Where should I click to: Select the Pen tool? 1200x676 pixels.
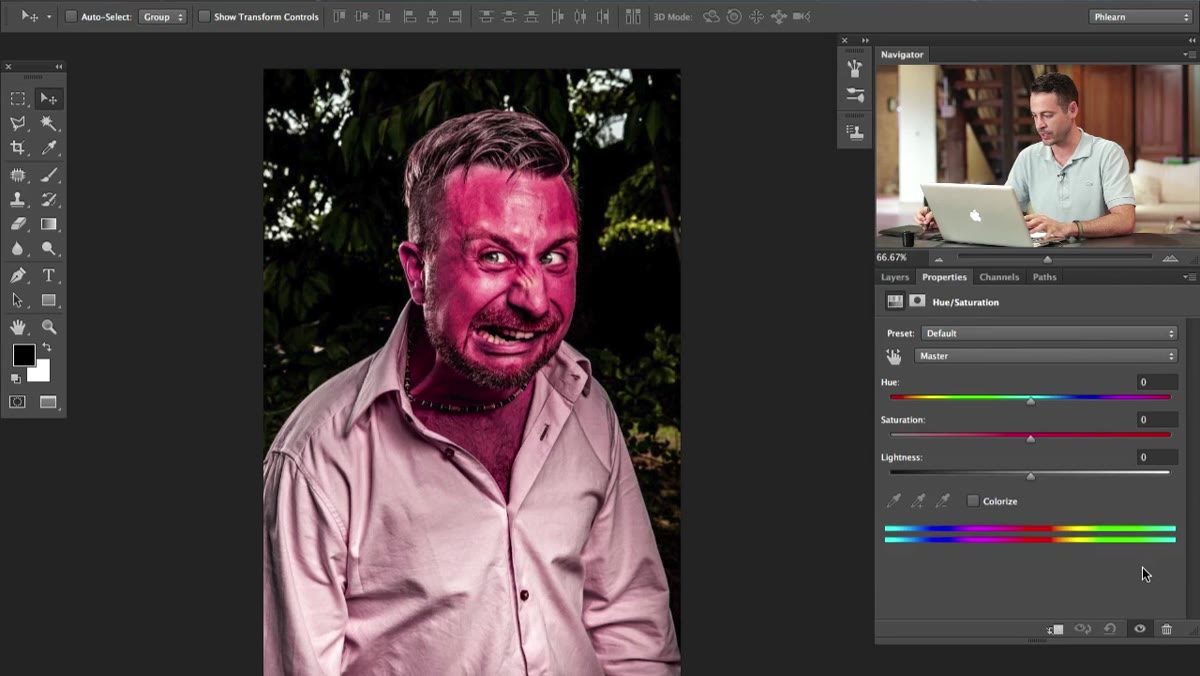point(18,275)
